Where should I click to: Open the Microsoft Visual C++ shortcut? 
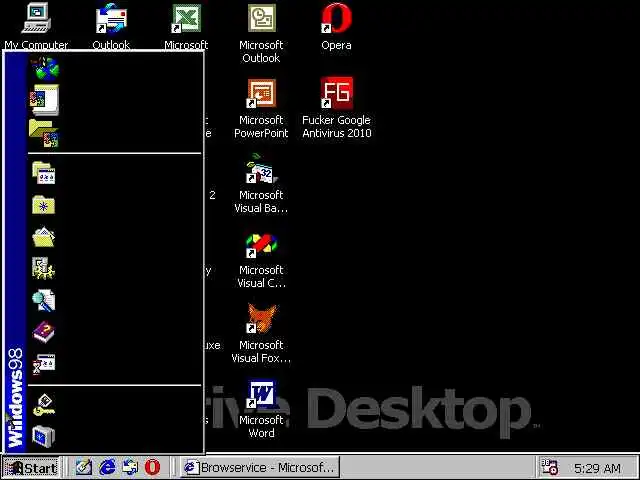261,259
